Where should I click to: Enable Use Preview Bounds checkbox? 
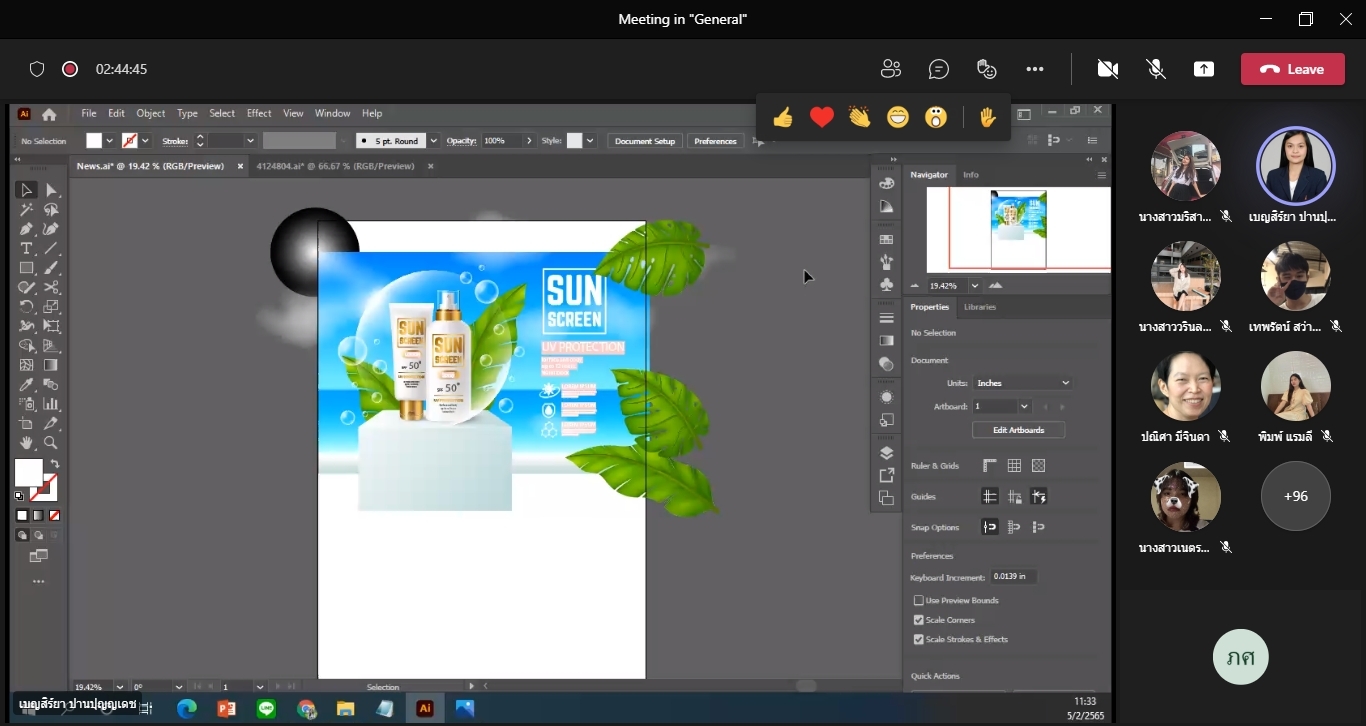(x=919, y=600)
